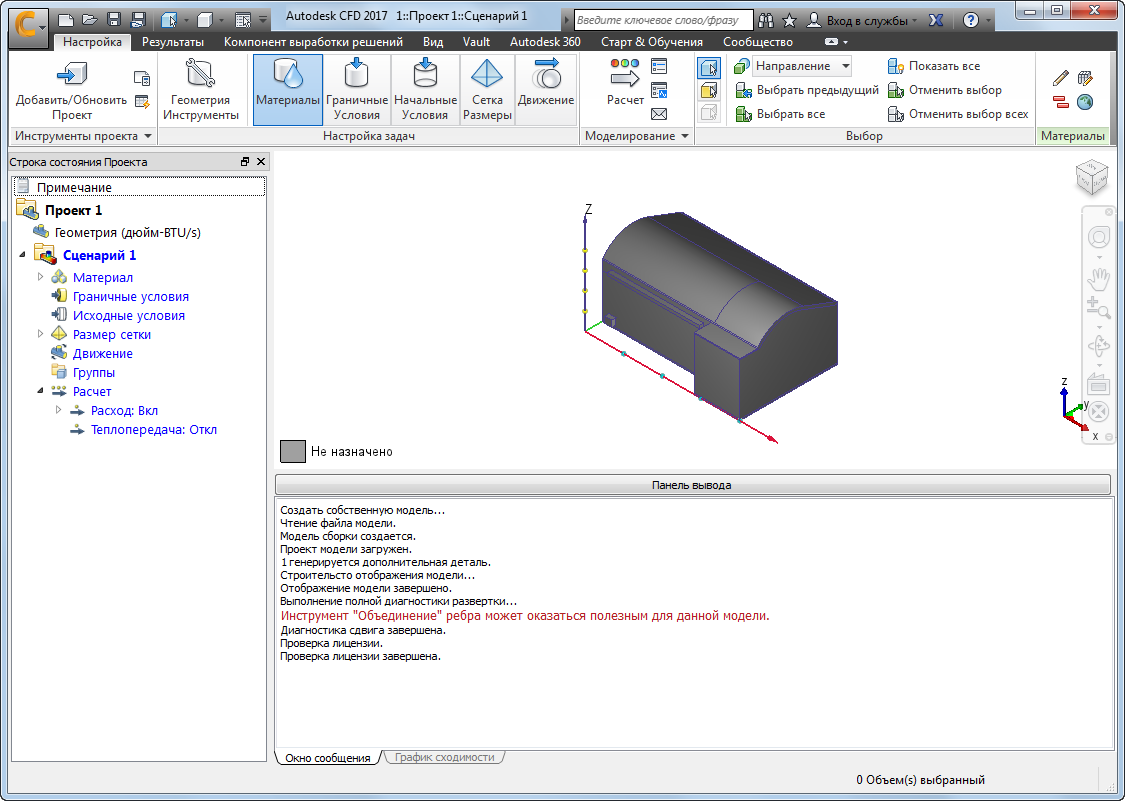
Task: Click the New file icon in quick access toolbar
Action: [65, 20]
